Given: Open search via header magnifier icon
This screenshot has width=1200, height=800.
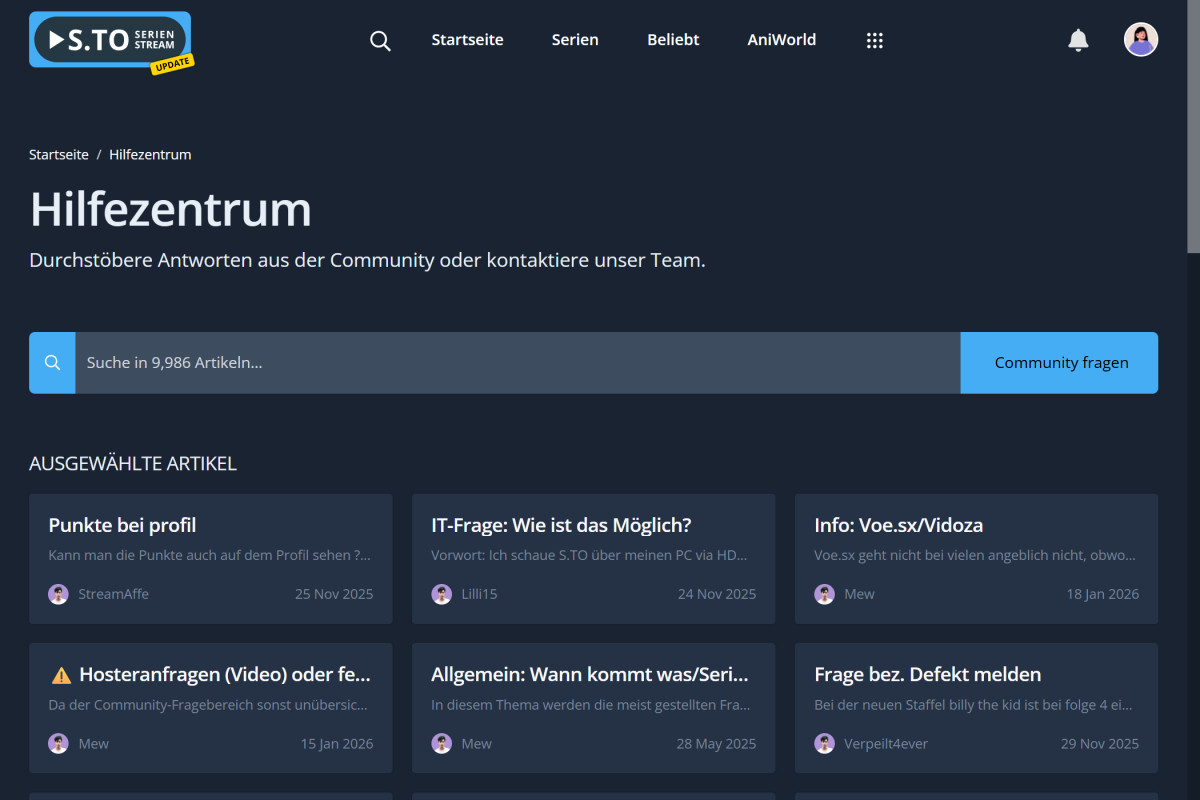Looking at the screenshot, I should click(x=380, y=41).
